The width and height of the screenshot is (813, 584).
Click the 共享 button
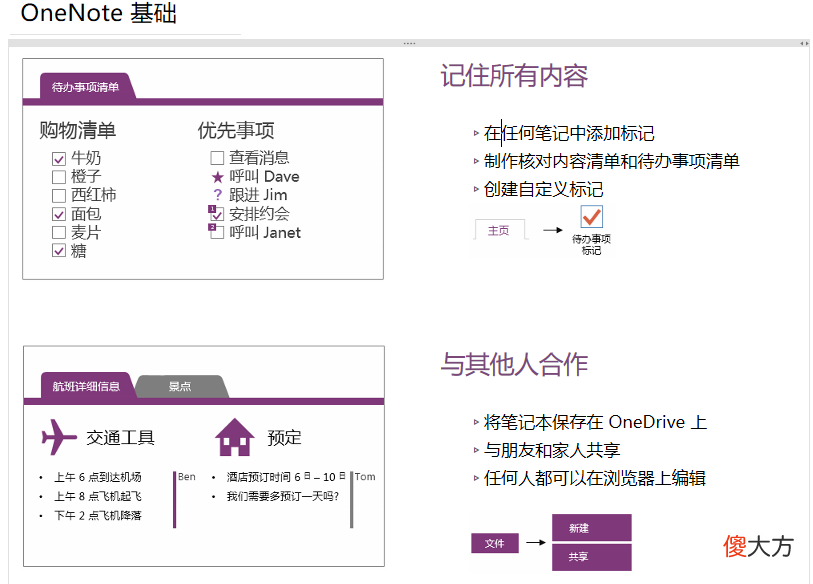pos(592,557)
